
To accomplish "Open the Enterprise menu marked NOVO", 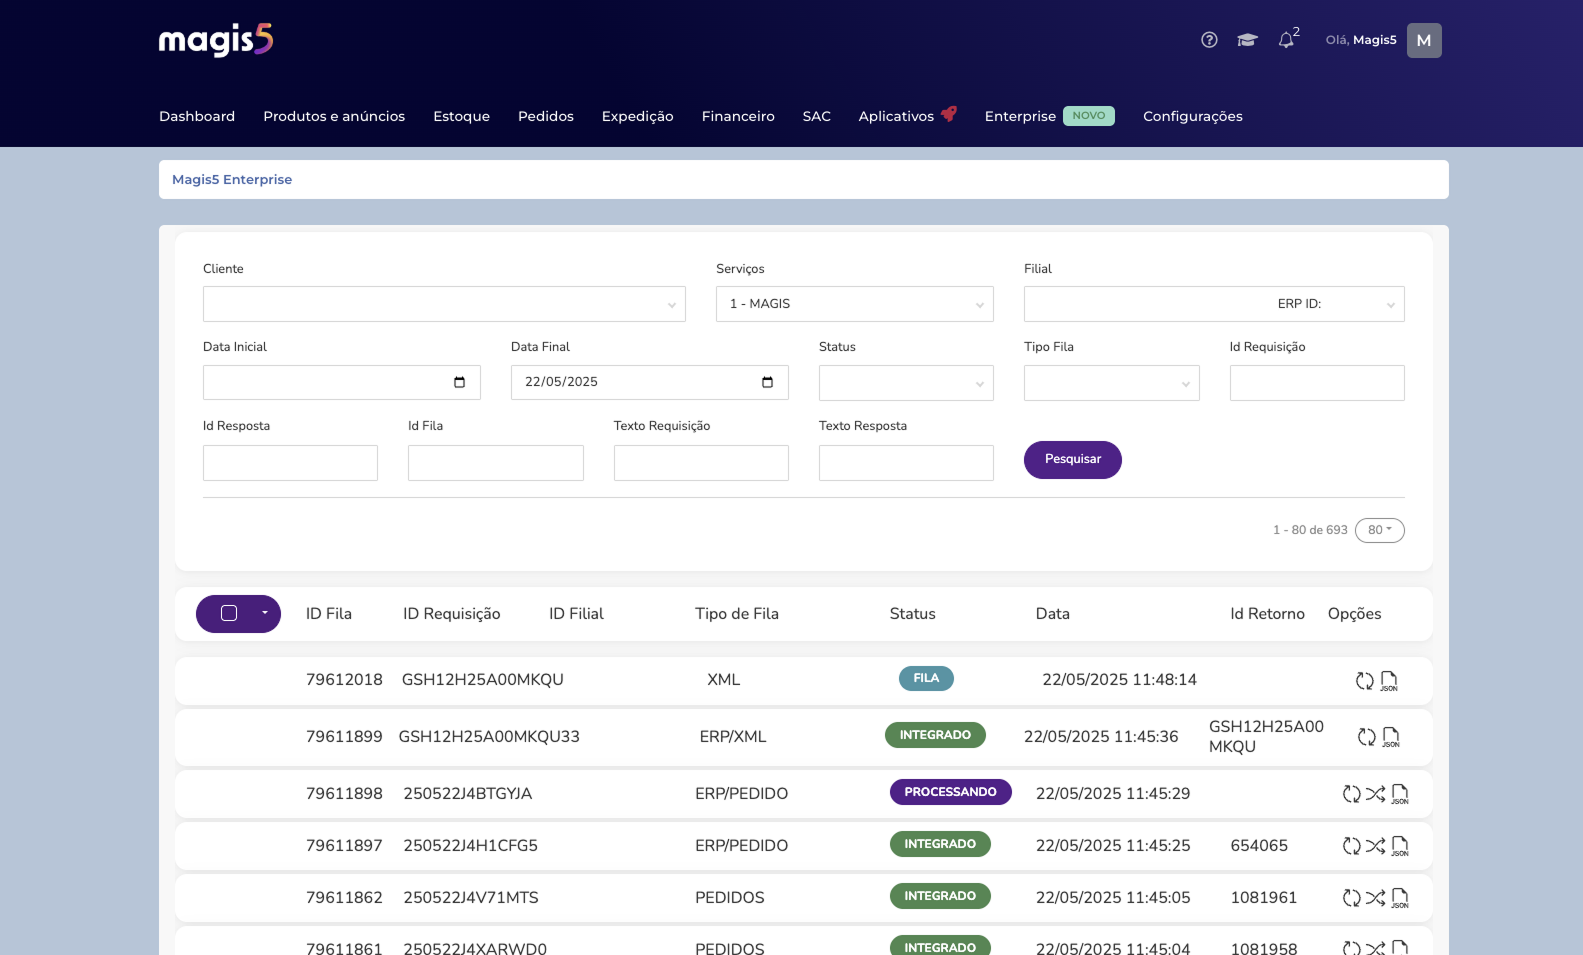I will click(1049, 116).
